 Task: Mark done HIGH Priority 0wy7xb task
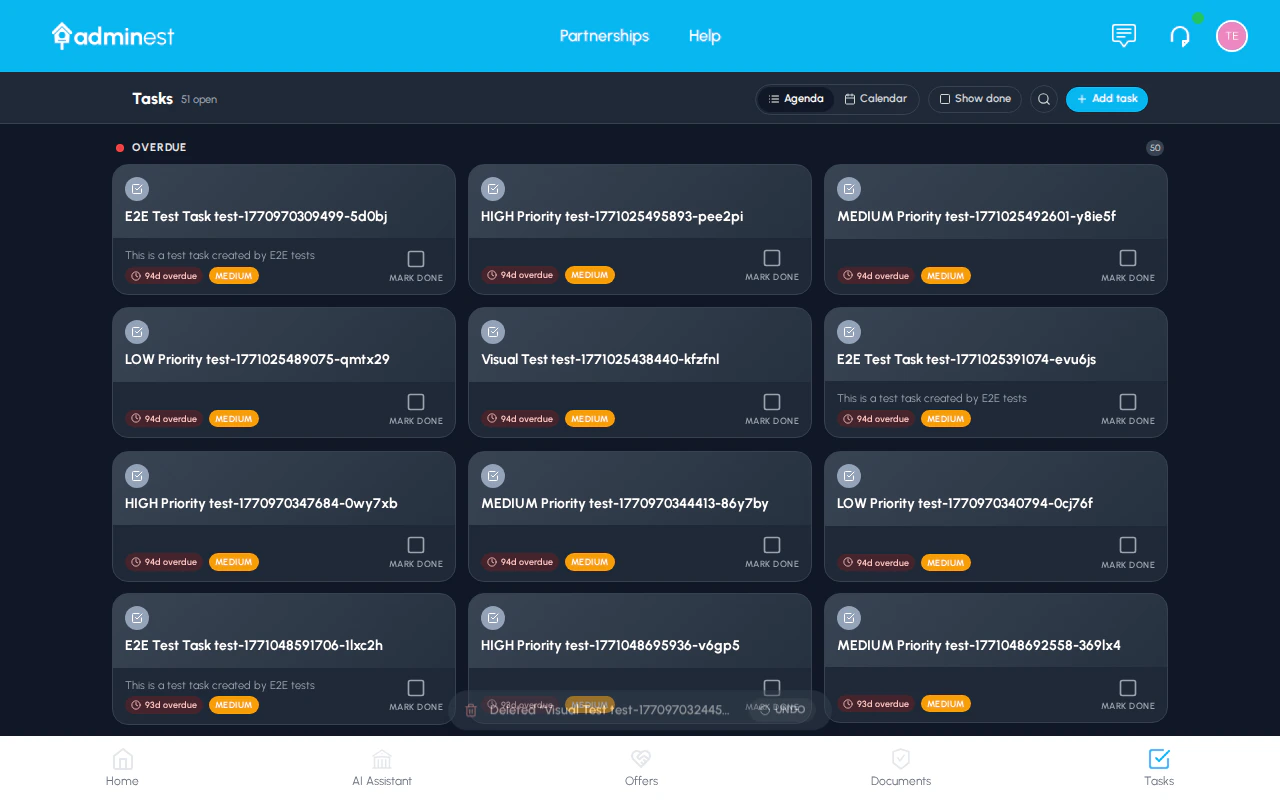[x=416, y=545]
